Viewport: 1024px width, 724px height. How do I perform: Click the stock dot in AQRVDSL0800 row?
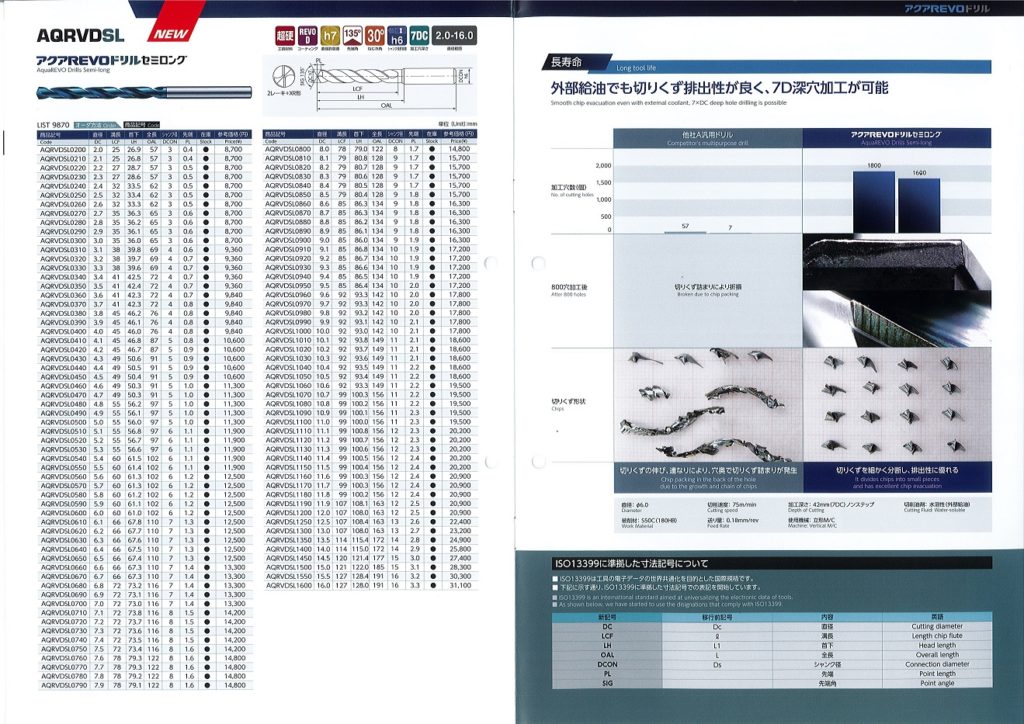(432, 150)
